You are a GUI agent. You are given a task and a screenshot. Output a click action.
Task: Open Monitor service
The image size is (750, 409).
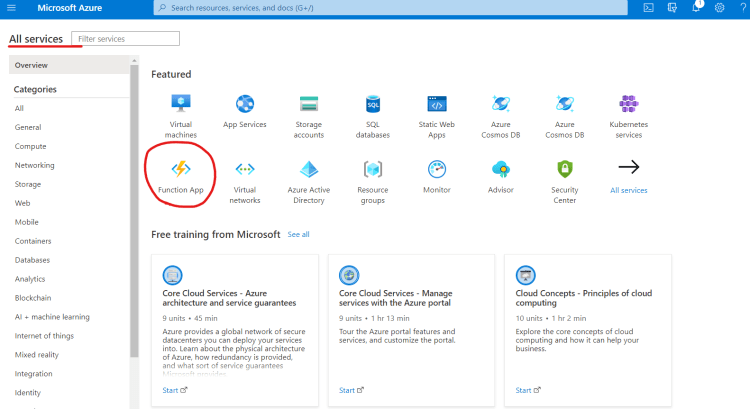(437, 177)
